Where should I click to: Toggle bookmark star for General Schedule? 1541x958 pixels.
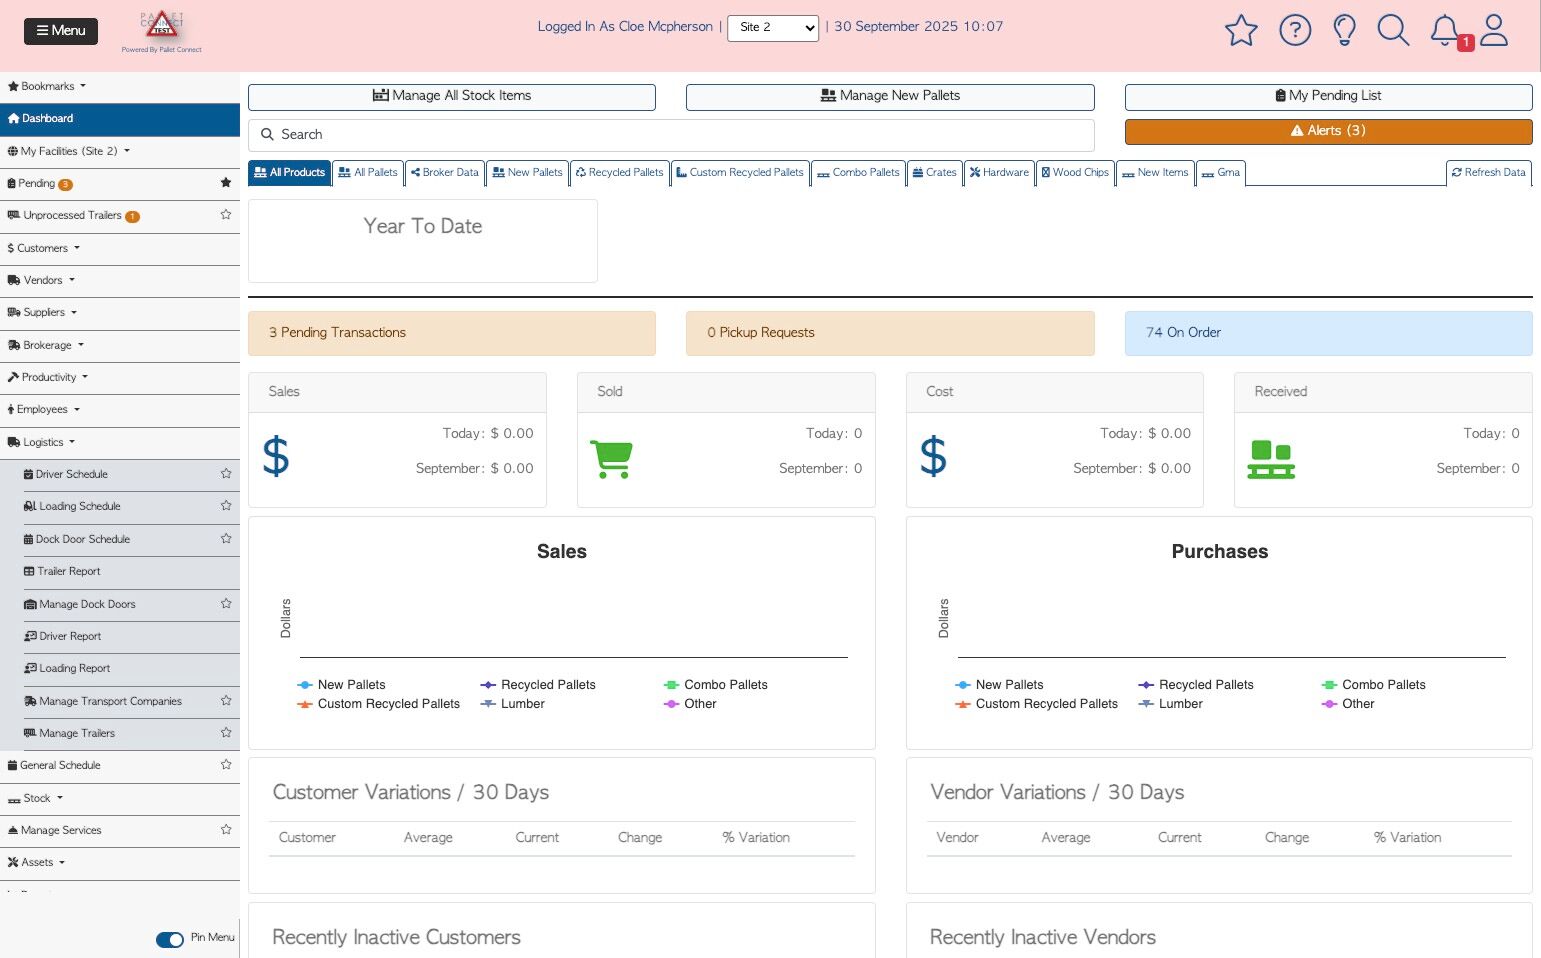coord(226,765)
